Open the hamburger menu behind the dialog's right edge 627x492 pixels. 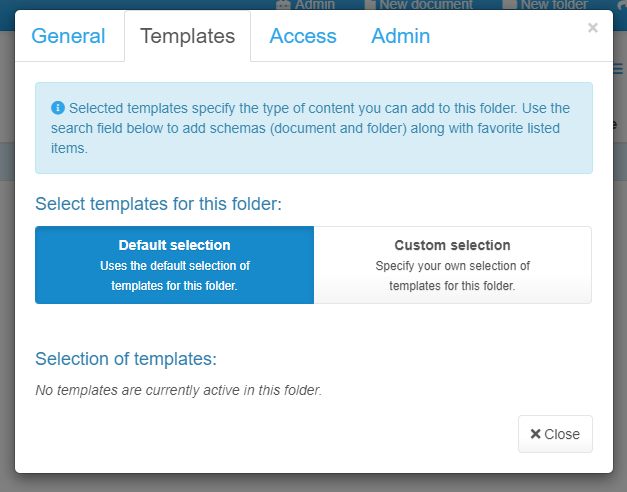pyautogui.click(x=618, y=70)
